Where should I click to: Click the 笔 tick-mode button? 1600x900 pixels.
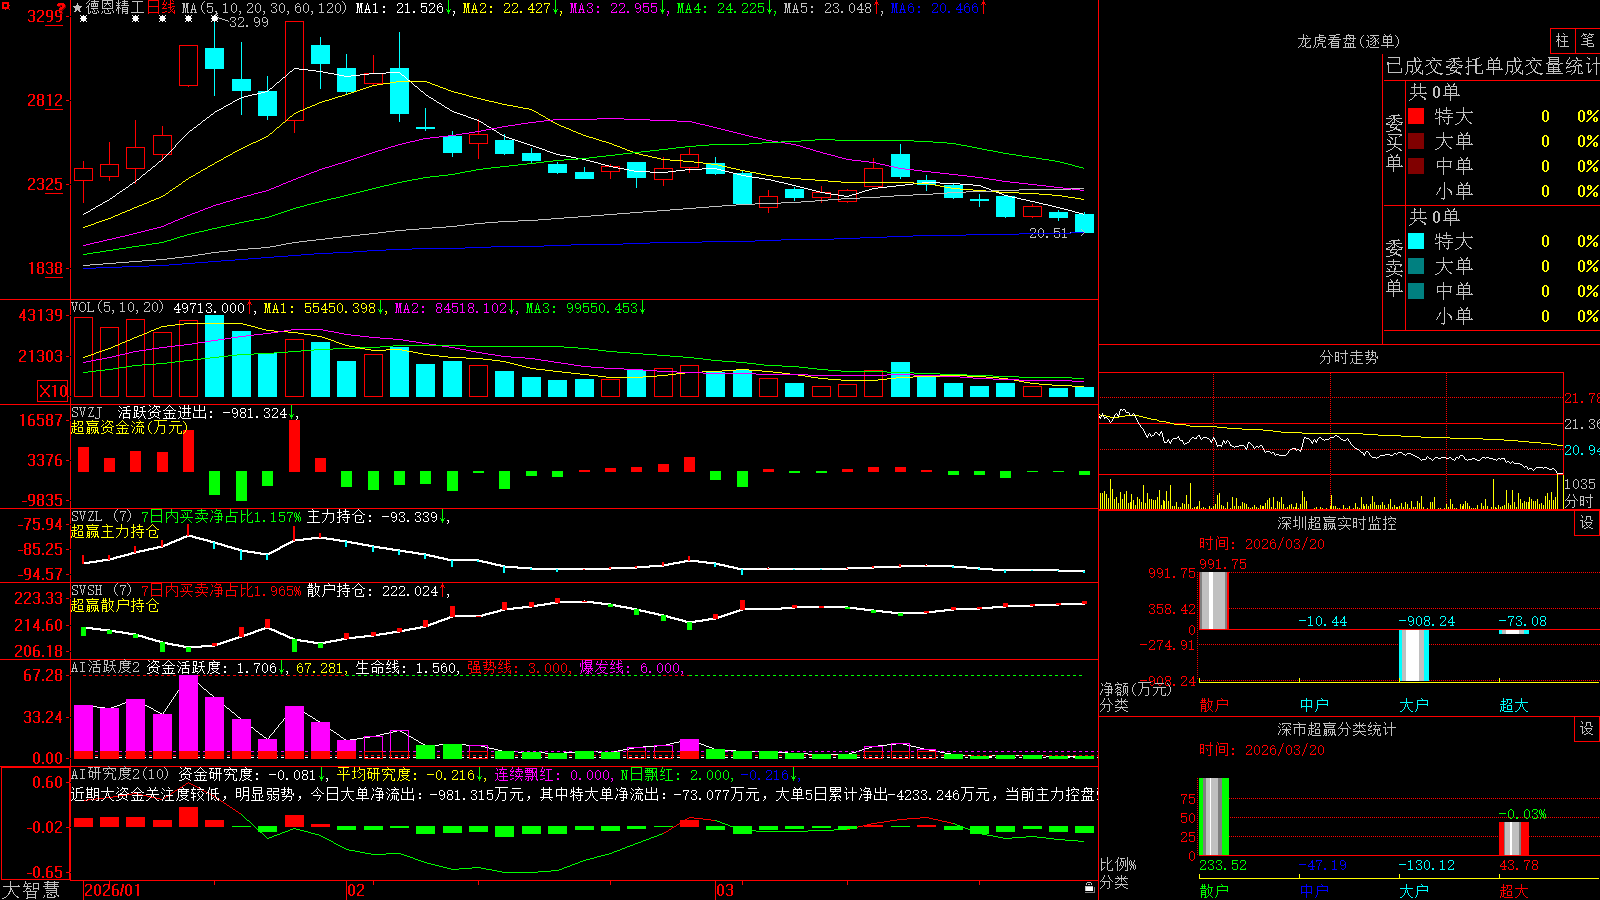click(x=1587, y=41)
